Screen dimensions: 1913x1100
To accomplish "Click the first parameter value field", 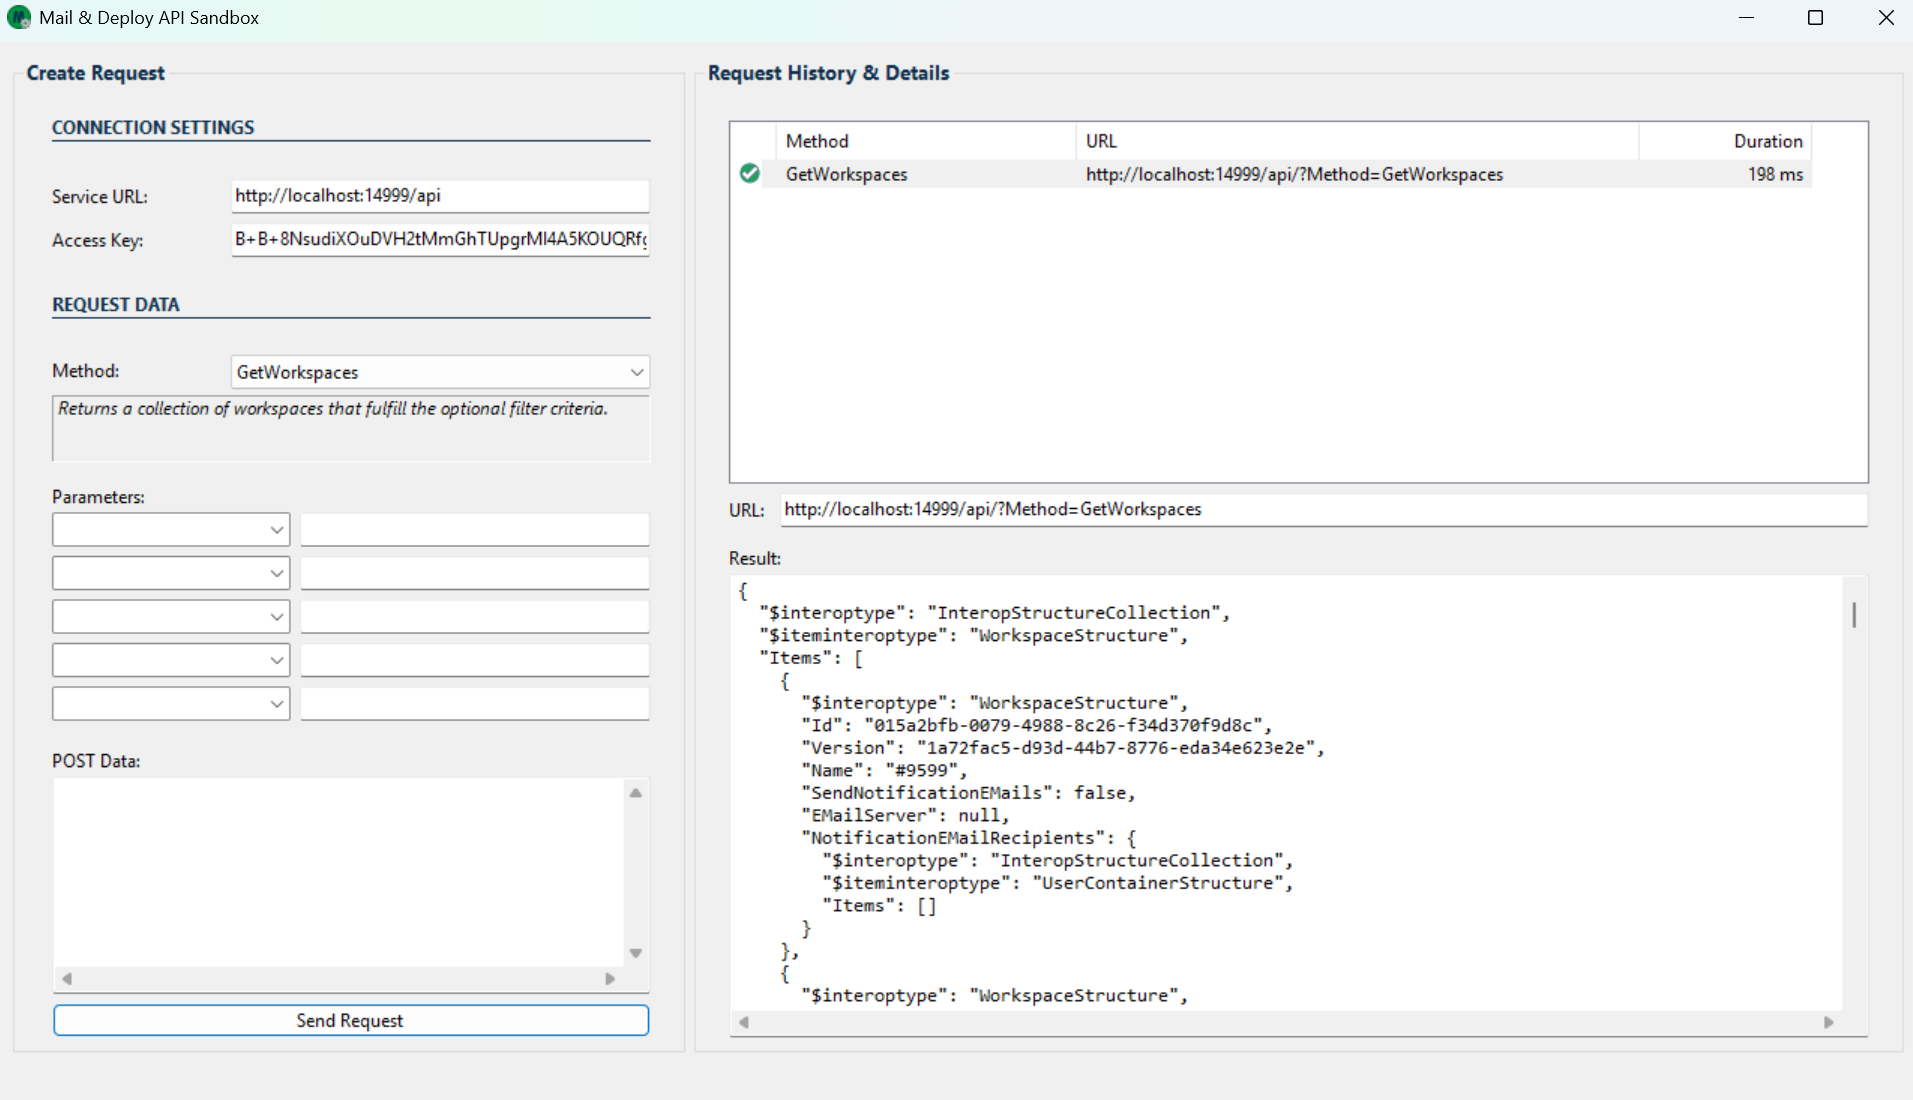I will click(475, 530).
